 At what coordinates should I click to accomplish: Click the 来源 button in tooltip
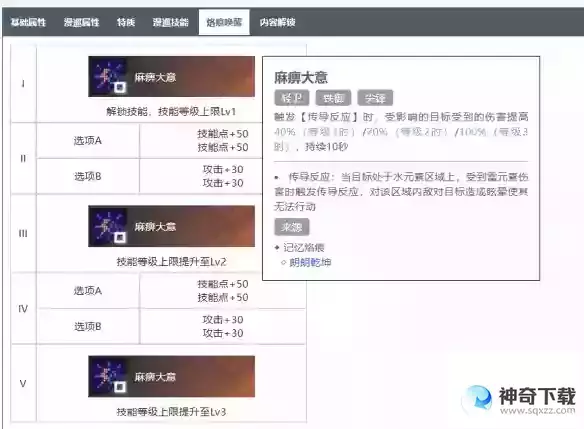[292, 227]
